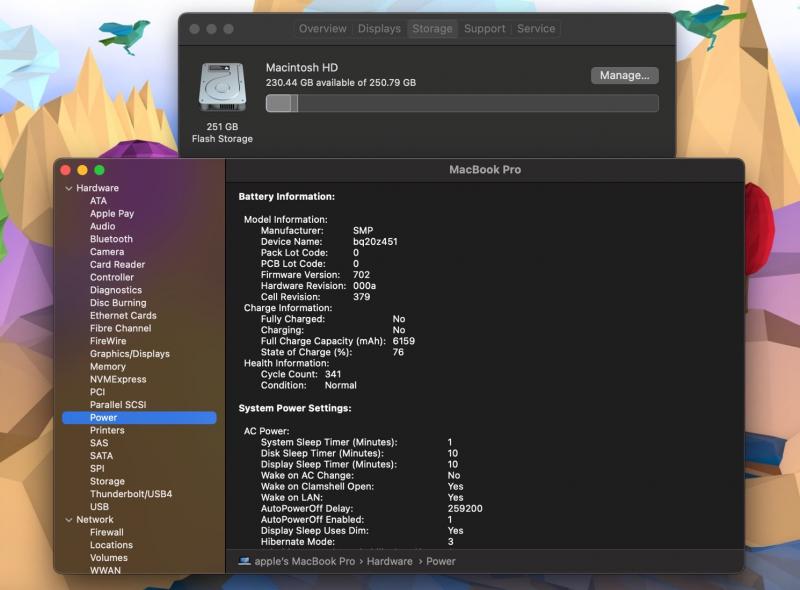
Task: Select ATA in the Hardware list
Action: pos(98,201)
